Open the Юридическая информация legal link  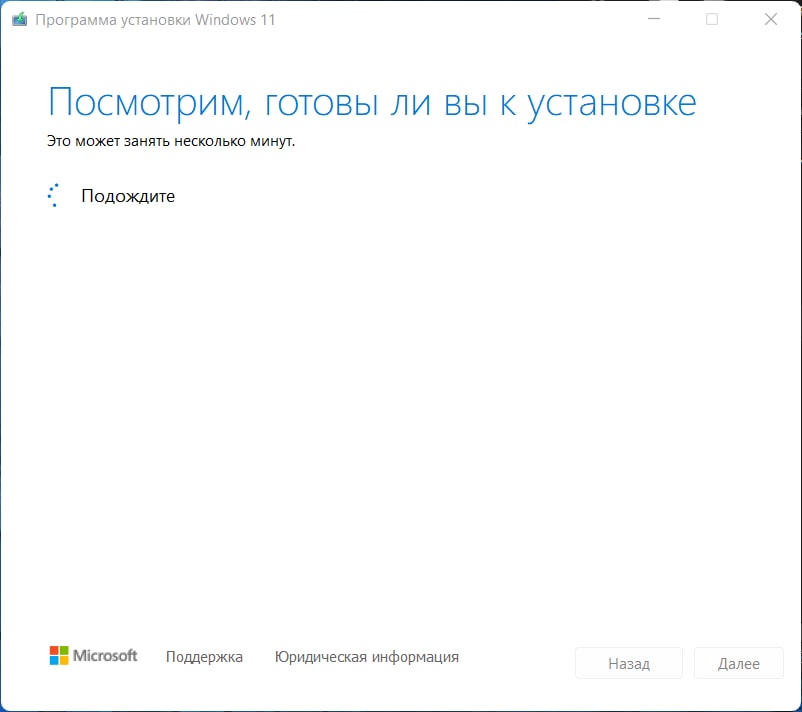(367, 657)
